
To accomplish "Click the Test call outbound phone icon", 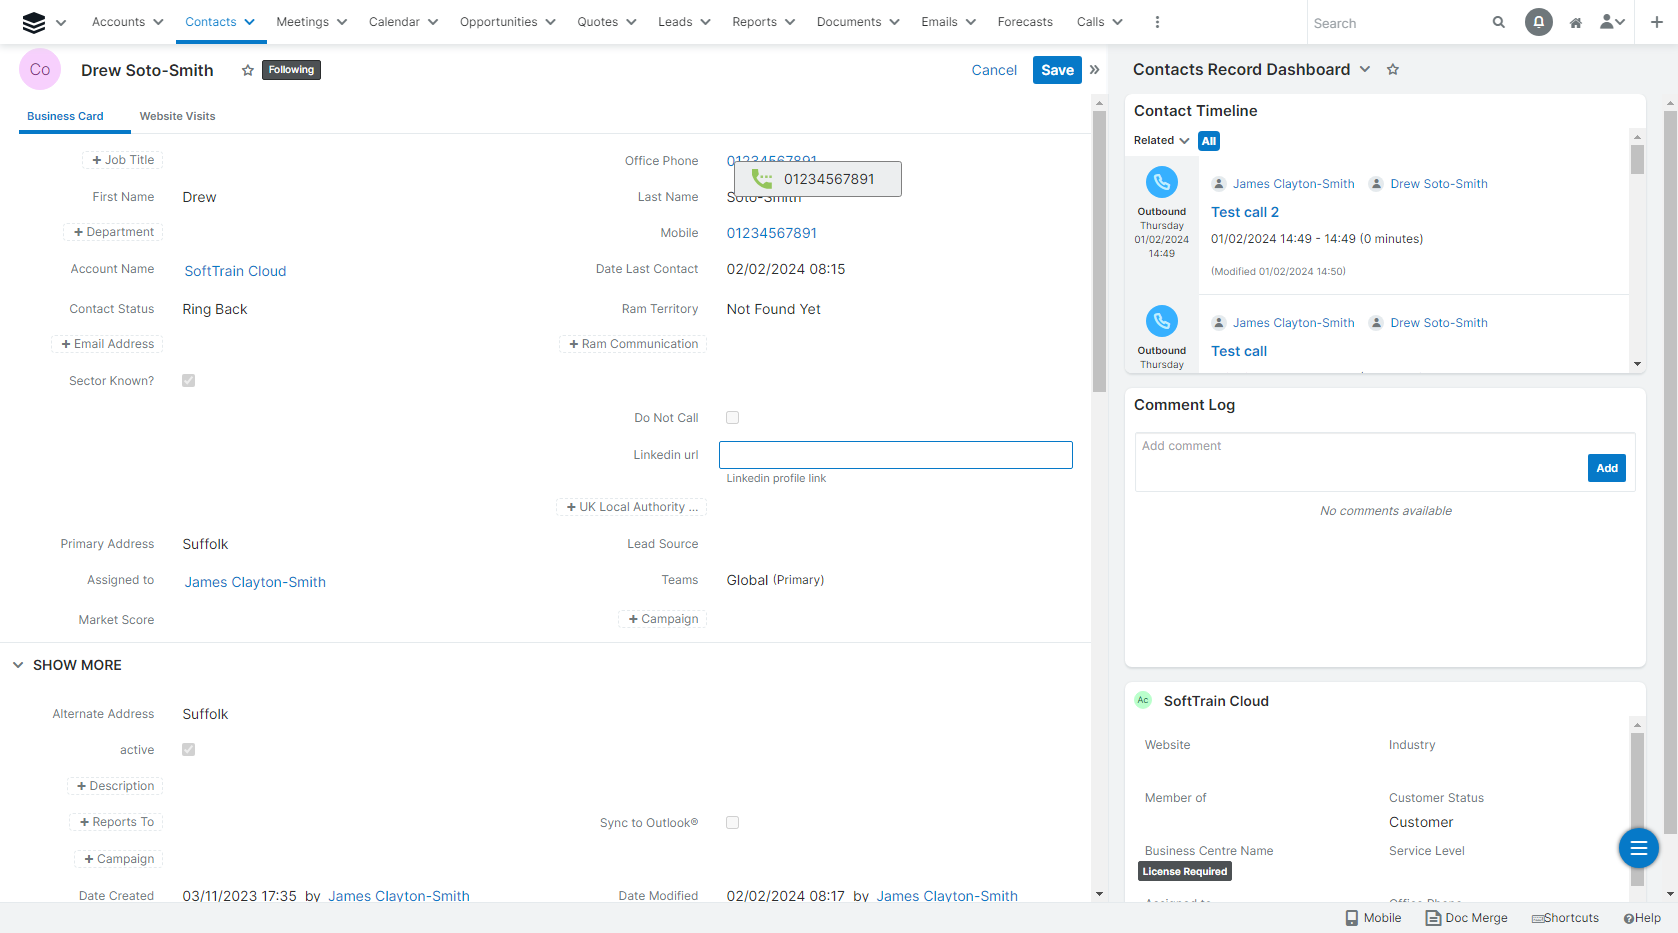I will 1161,321.
